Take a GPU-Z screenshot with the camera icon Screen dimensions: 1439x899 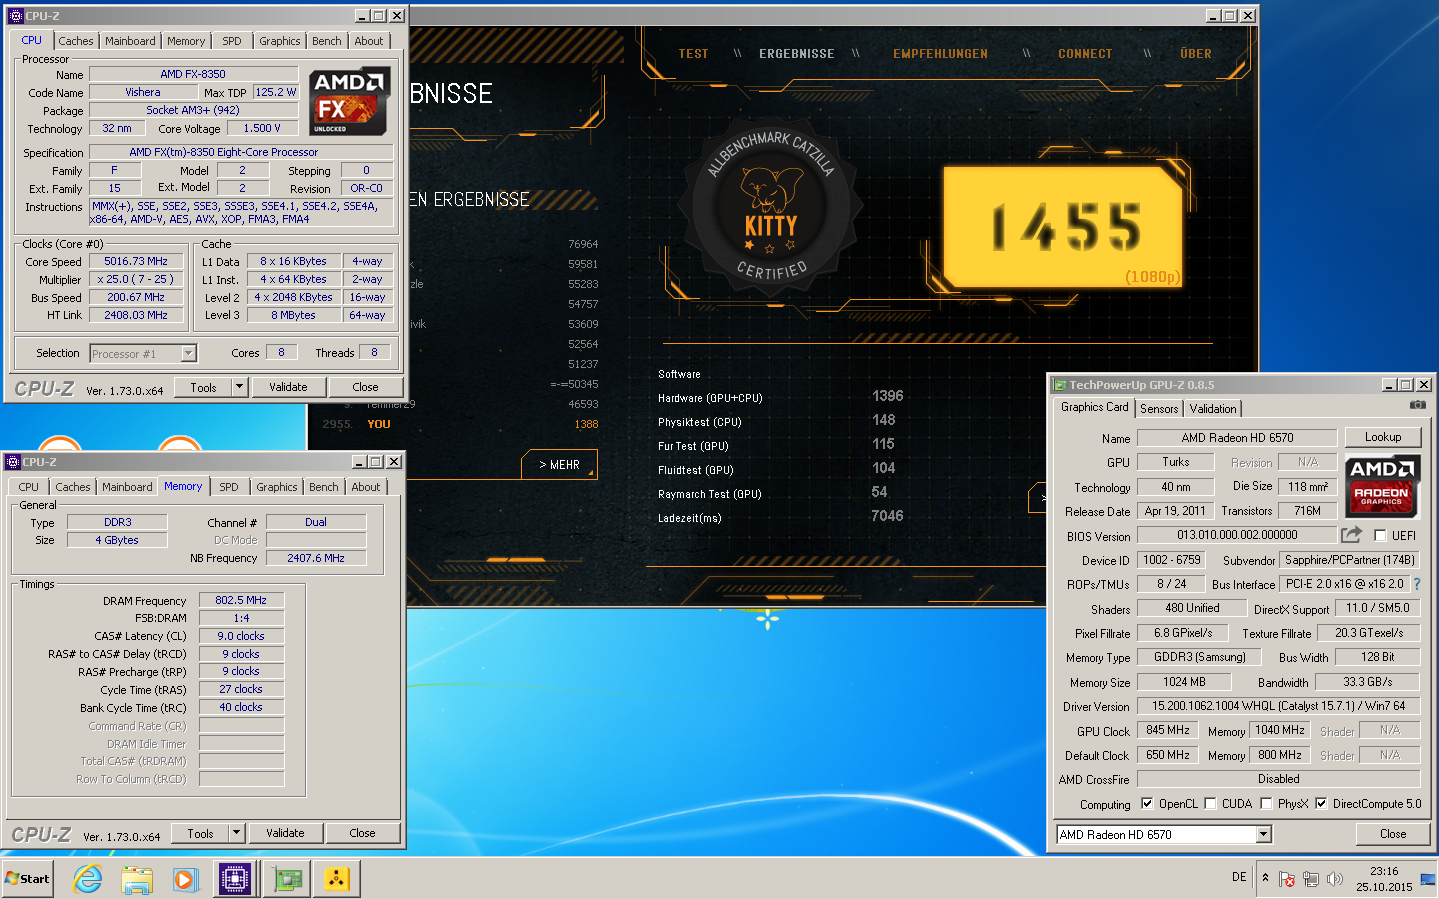[1417, 405]
